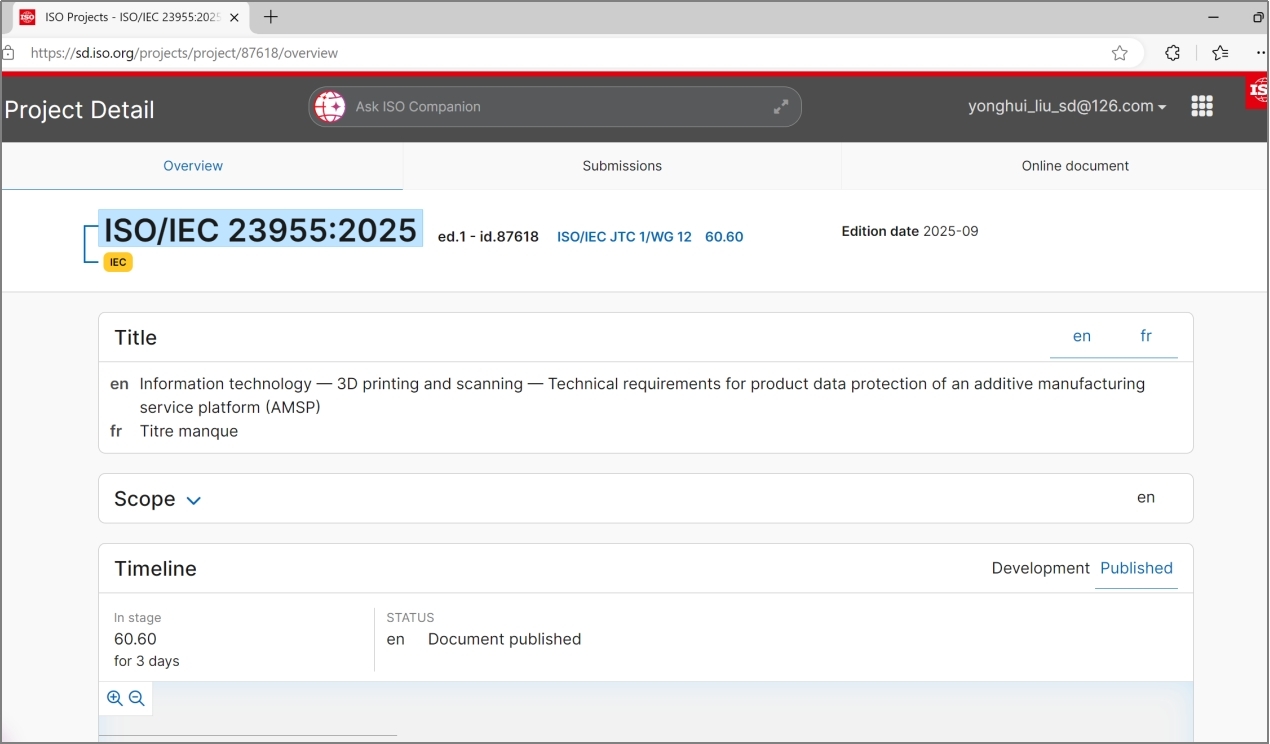
Task: Click the 60.60 stage link
Action: pos(724,237)
